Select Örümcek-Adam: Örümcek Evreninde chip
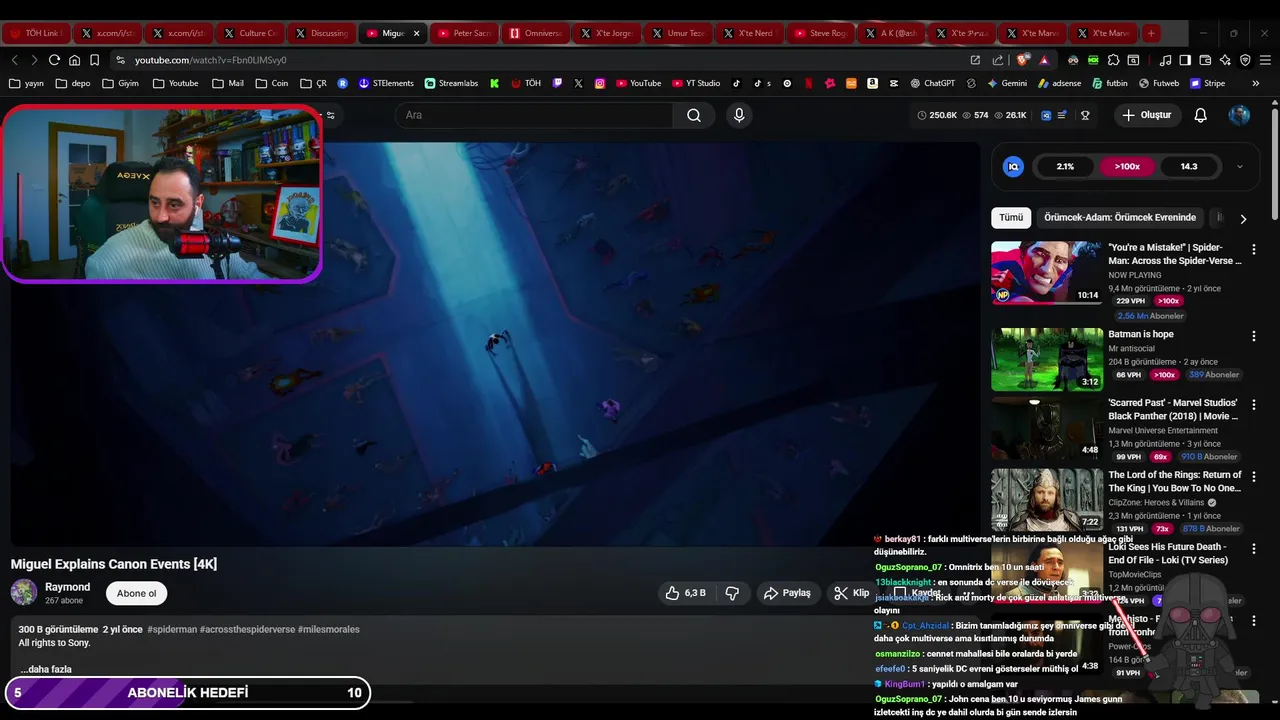This screenshot has height=720, width=1280. pos(1119,218)
